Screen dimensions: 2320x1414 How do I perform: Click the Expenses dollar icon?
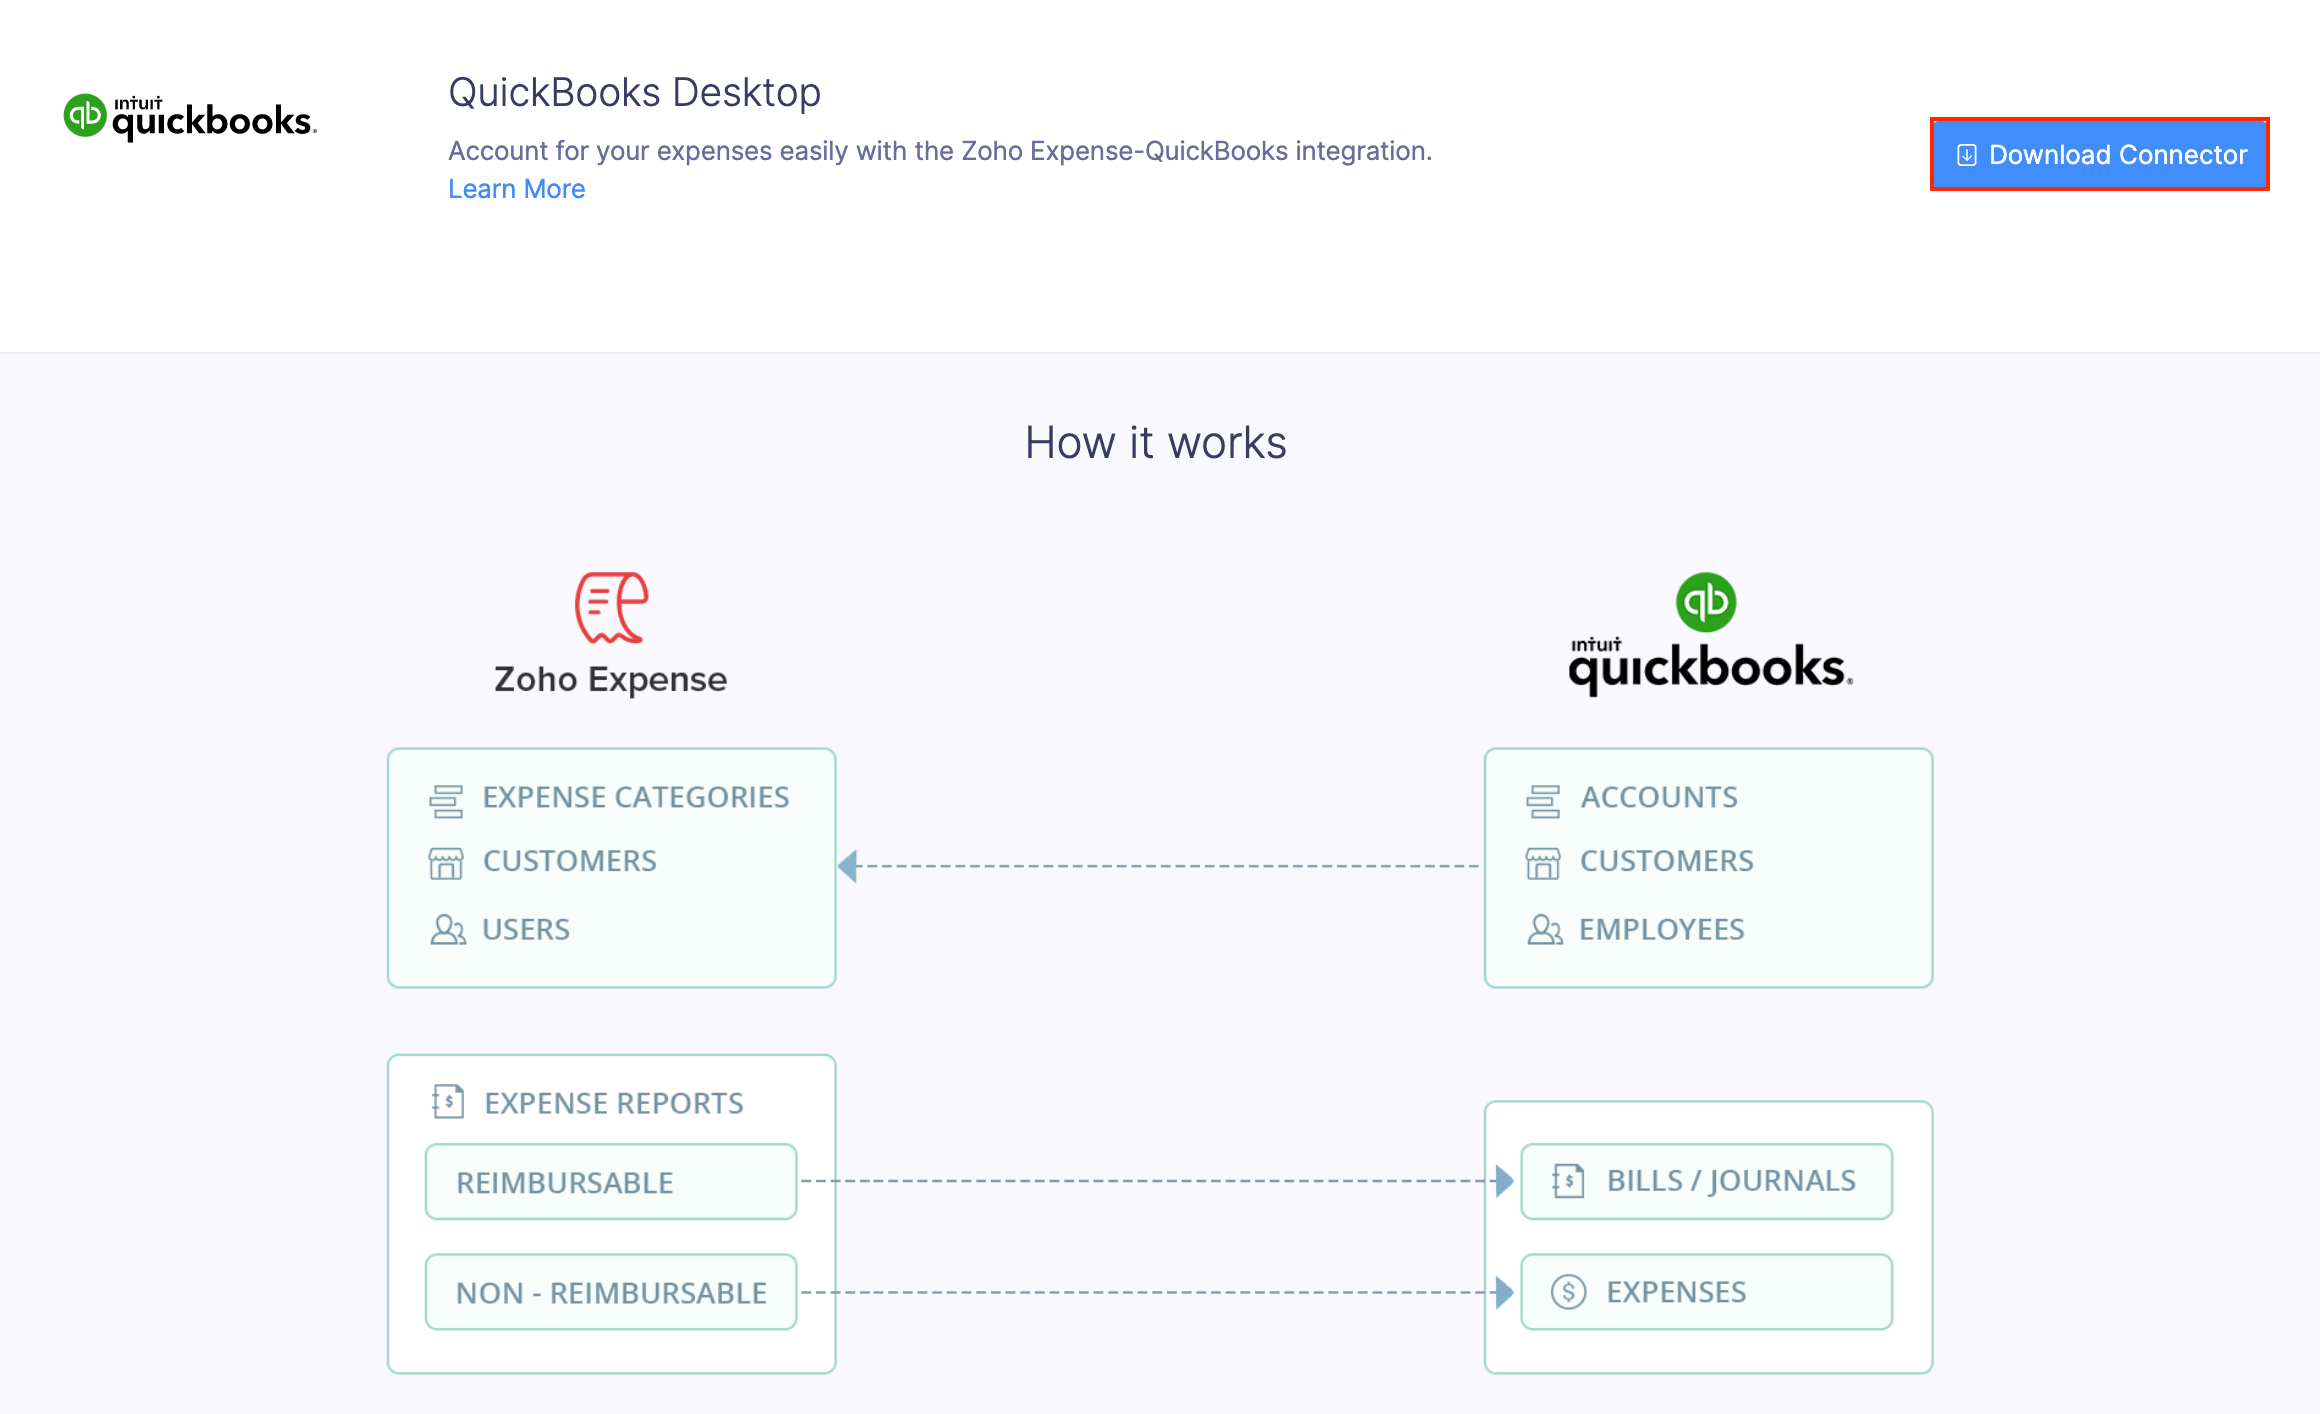(x=1568, y=1291)
